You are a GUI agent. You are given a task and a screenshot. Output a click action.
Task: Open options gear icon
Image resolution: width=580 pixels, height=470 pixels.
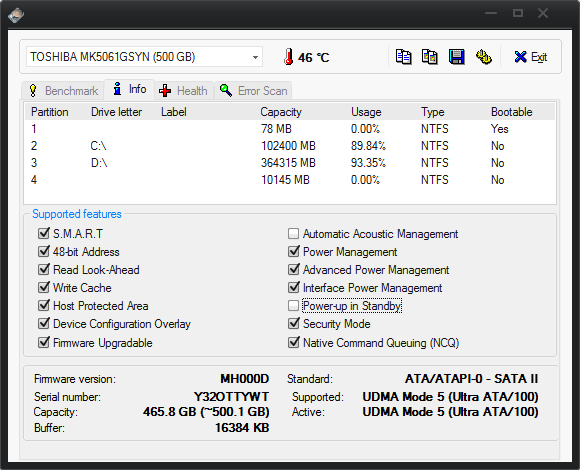pos(483,57)
